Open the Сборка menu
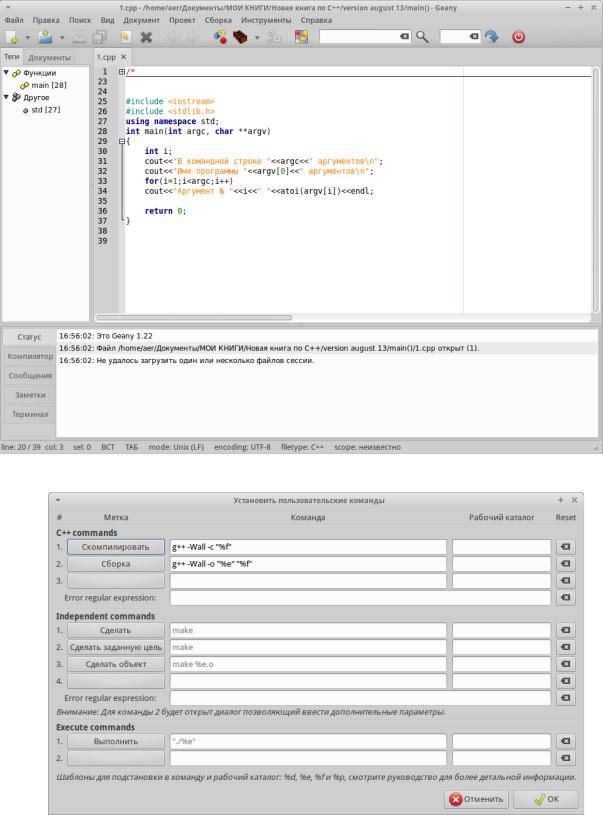Screen dimensions: 603x815 [218, 20]
